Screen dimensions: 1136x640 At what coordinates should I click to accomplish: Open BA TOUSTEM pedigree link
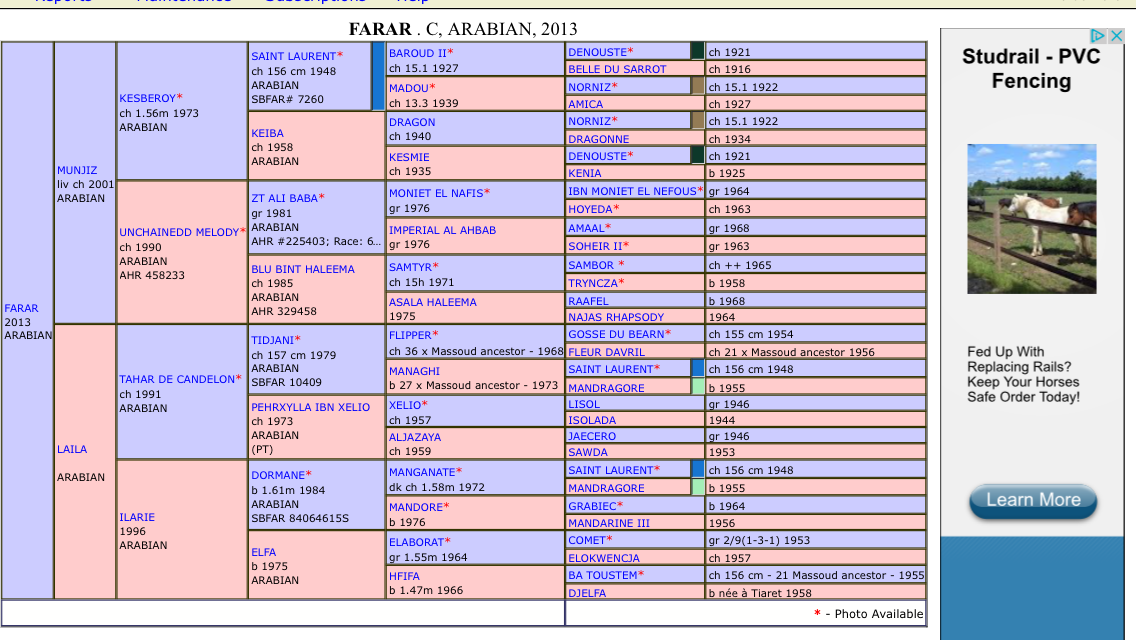pos(603,575)
